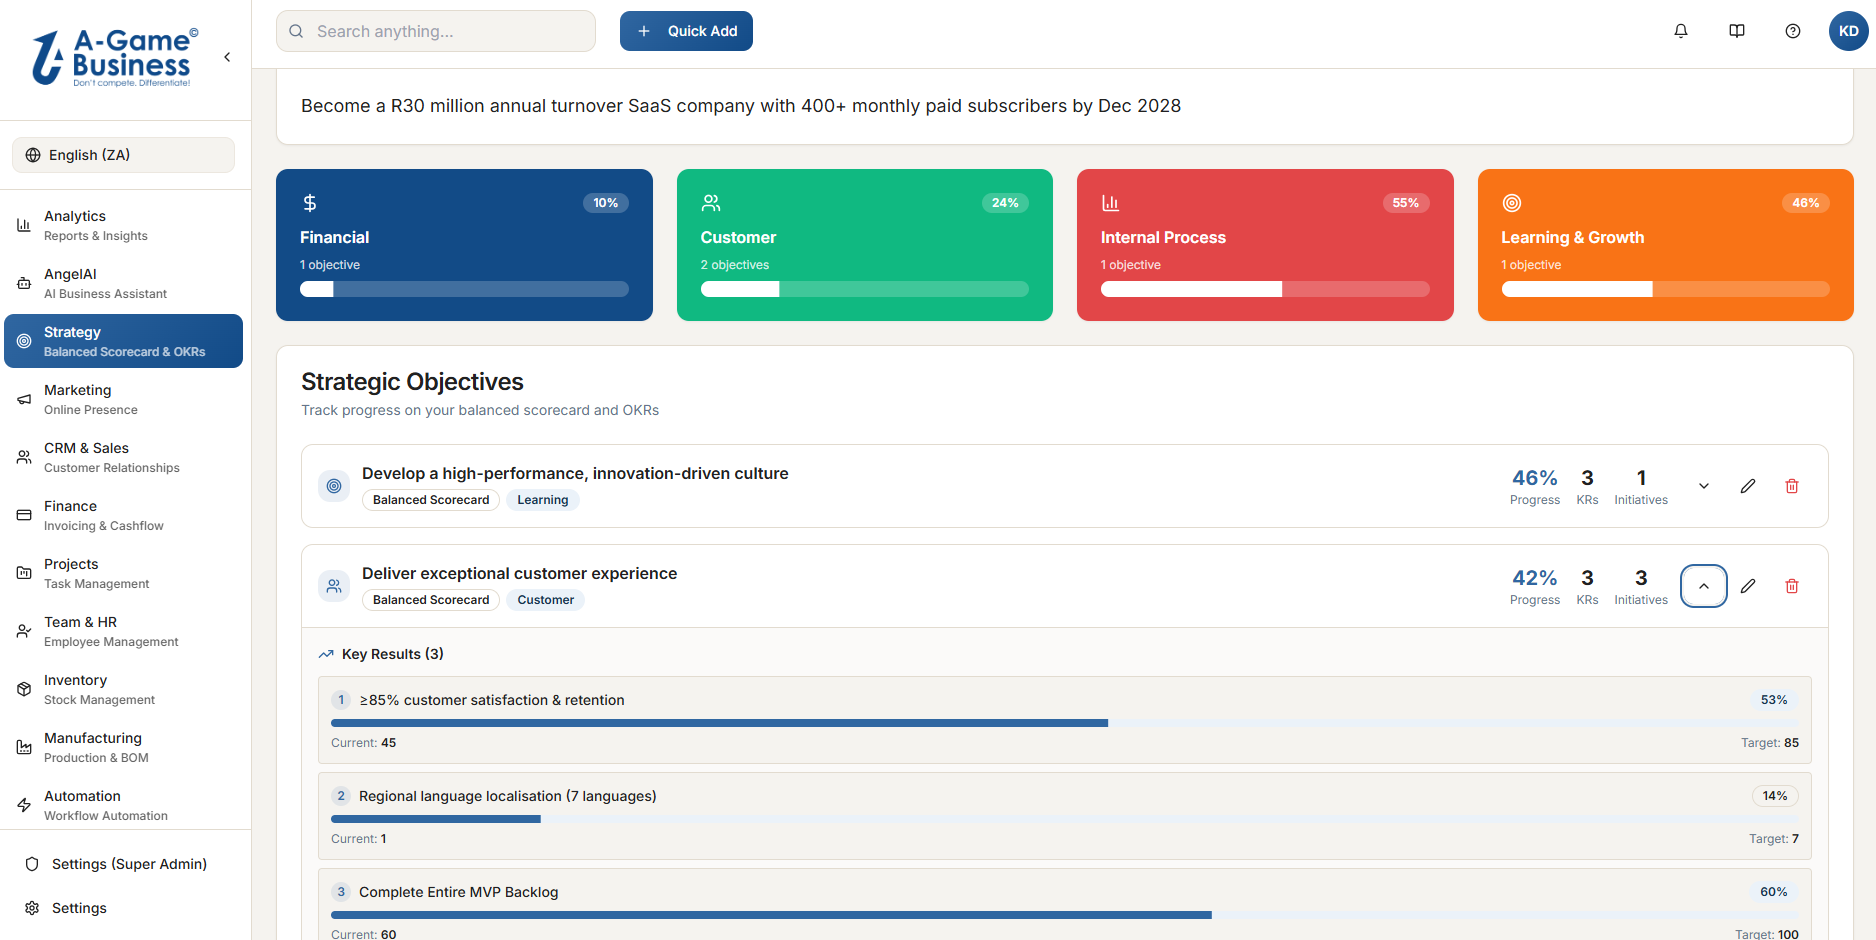Click the Automation lightning icon
This screenshot has height=940, width=1876.
[x=24, y=806]
